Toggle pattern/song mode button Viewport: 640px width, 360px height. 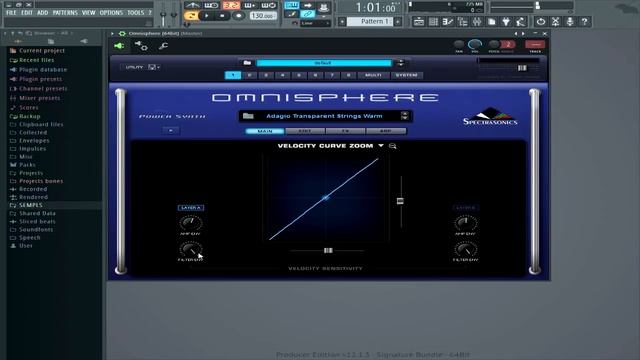point(191,16)
